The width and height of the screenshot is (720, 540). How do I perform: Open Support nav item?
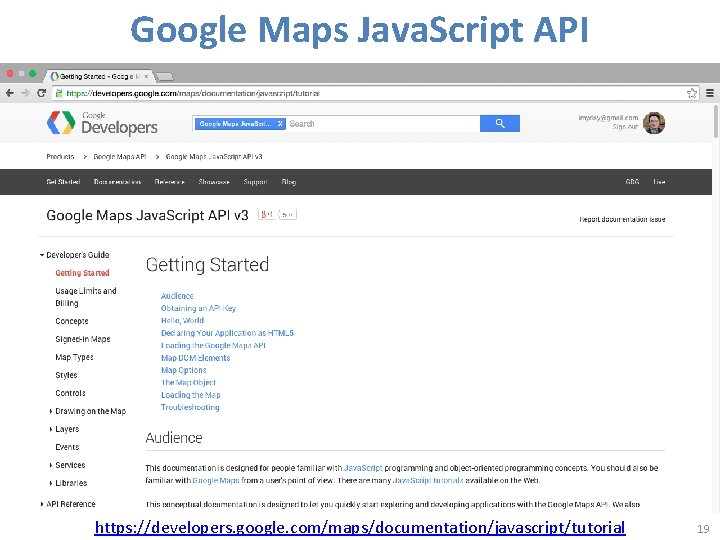click(x=255, y=182)
